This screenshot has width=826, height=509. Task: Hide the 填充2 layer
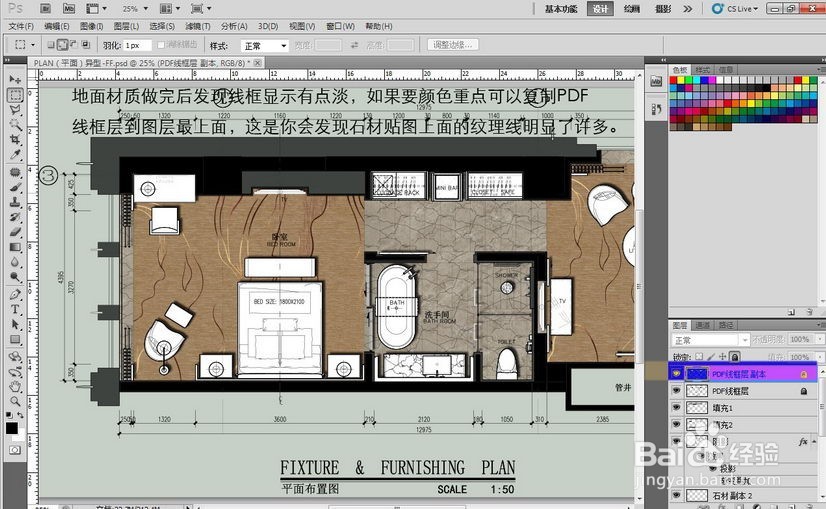pos(676,424)
